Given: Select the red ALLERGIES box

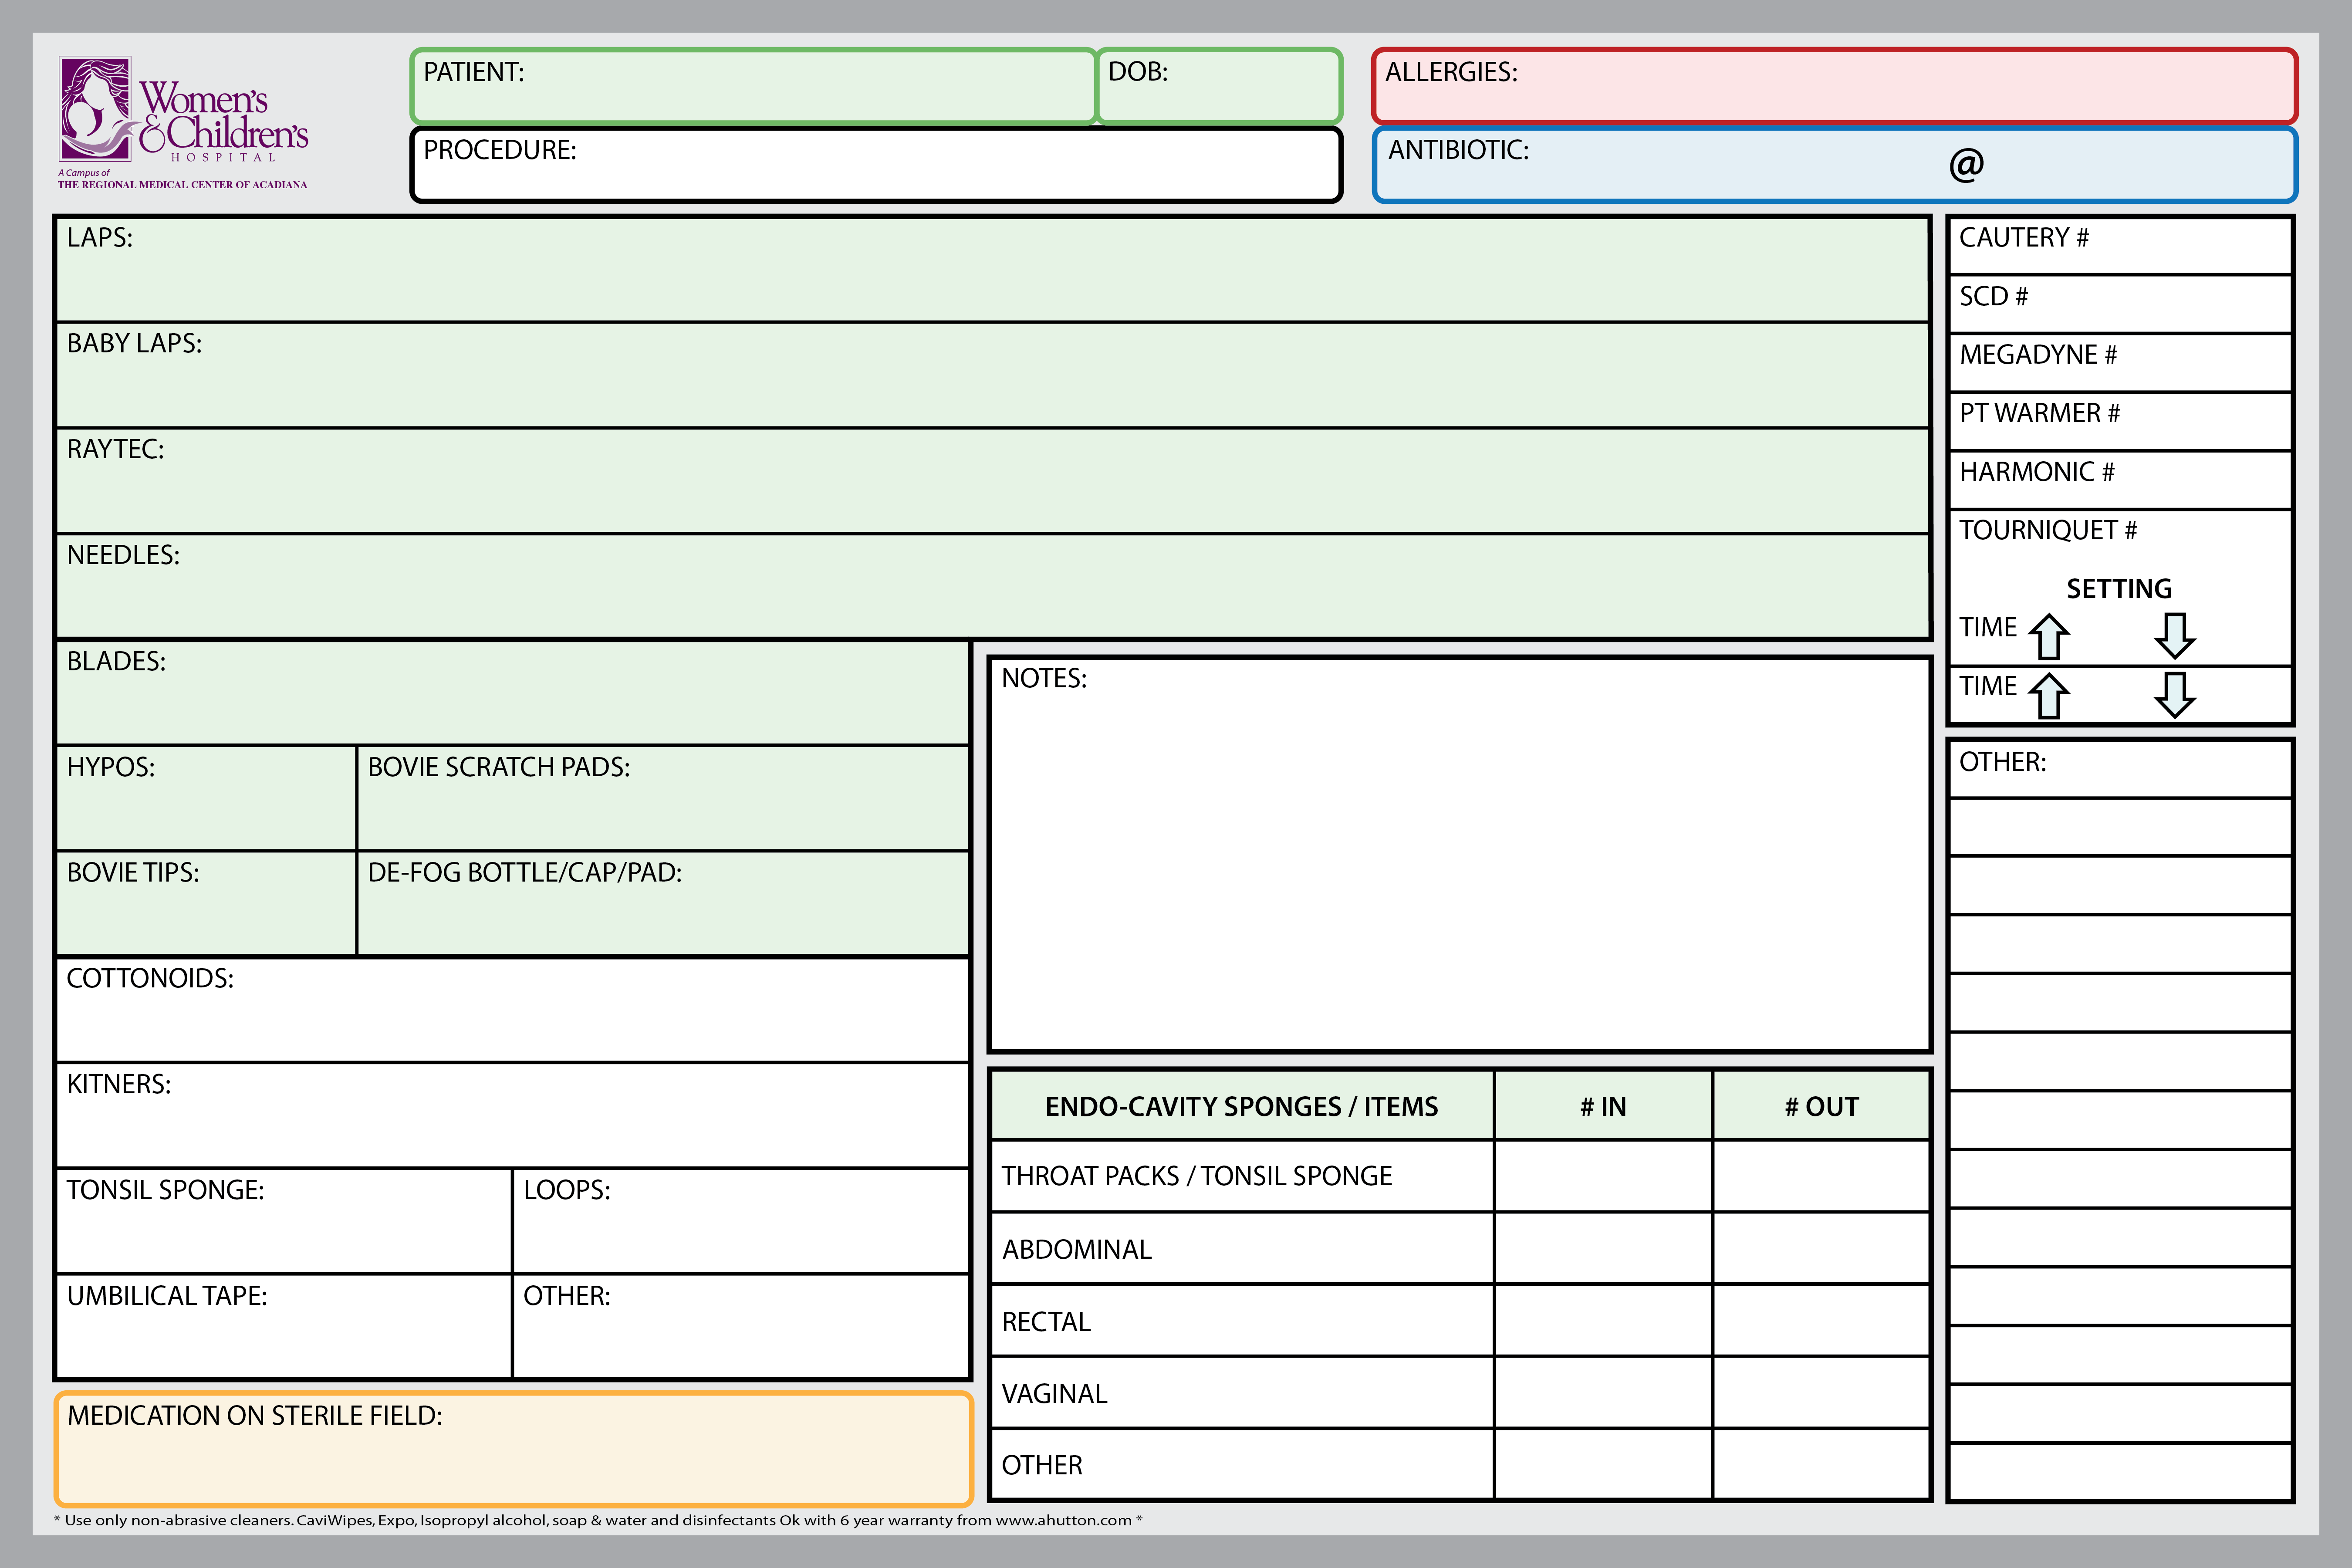Looking at the screenshot, I should point(1834,86).
